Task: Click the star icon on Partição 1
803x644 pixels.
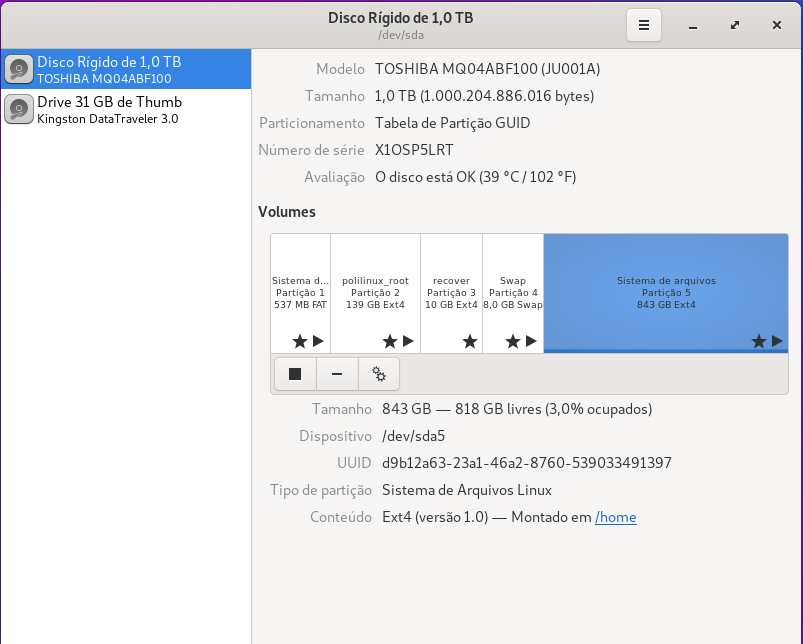Action: [x=300, y=341]
